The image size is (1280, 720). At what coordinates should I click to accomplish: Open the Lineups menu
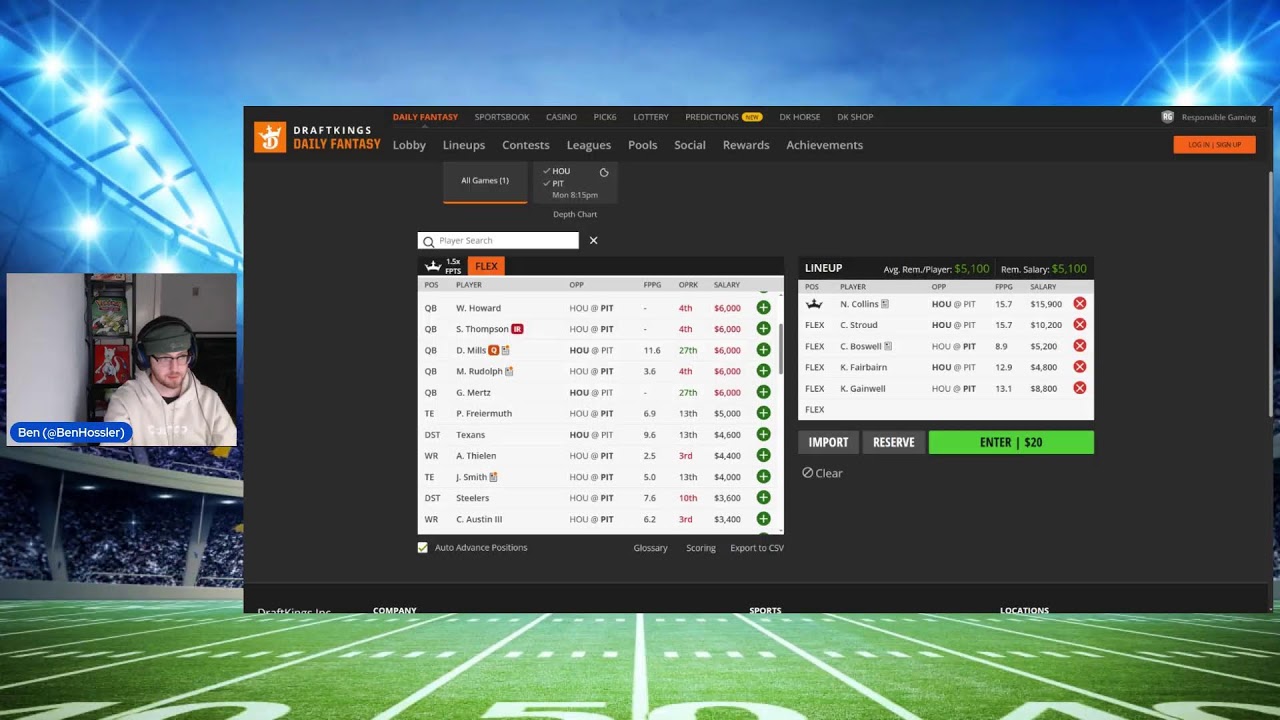point(464,145)
